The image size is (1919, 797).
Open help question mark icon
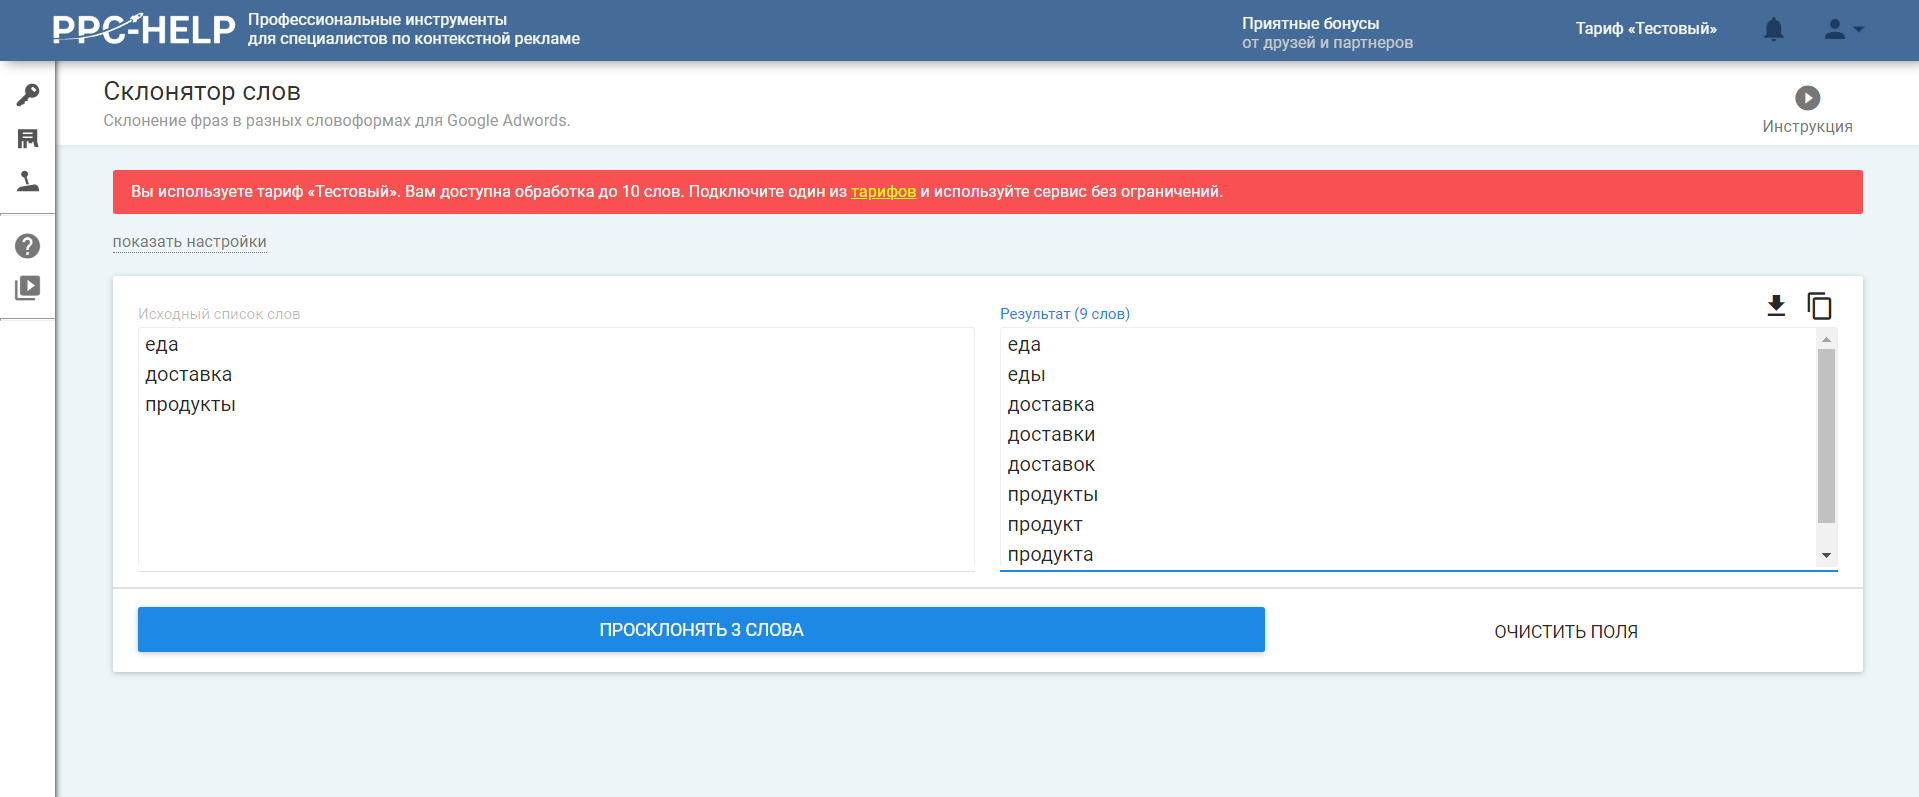click(28, 245)
